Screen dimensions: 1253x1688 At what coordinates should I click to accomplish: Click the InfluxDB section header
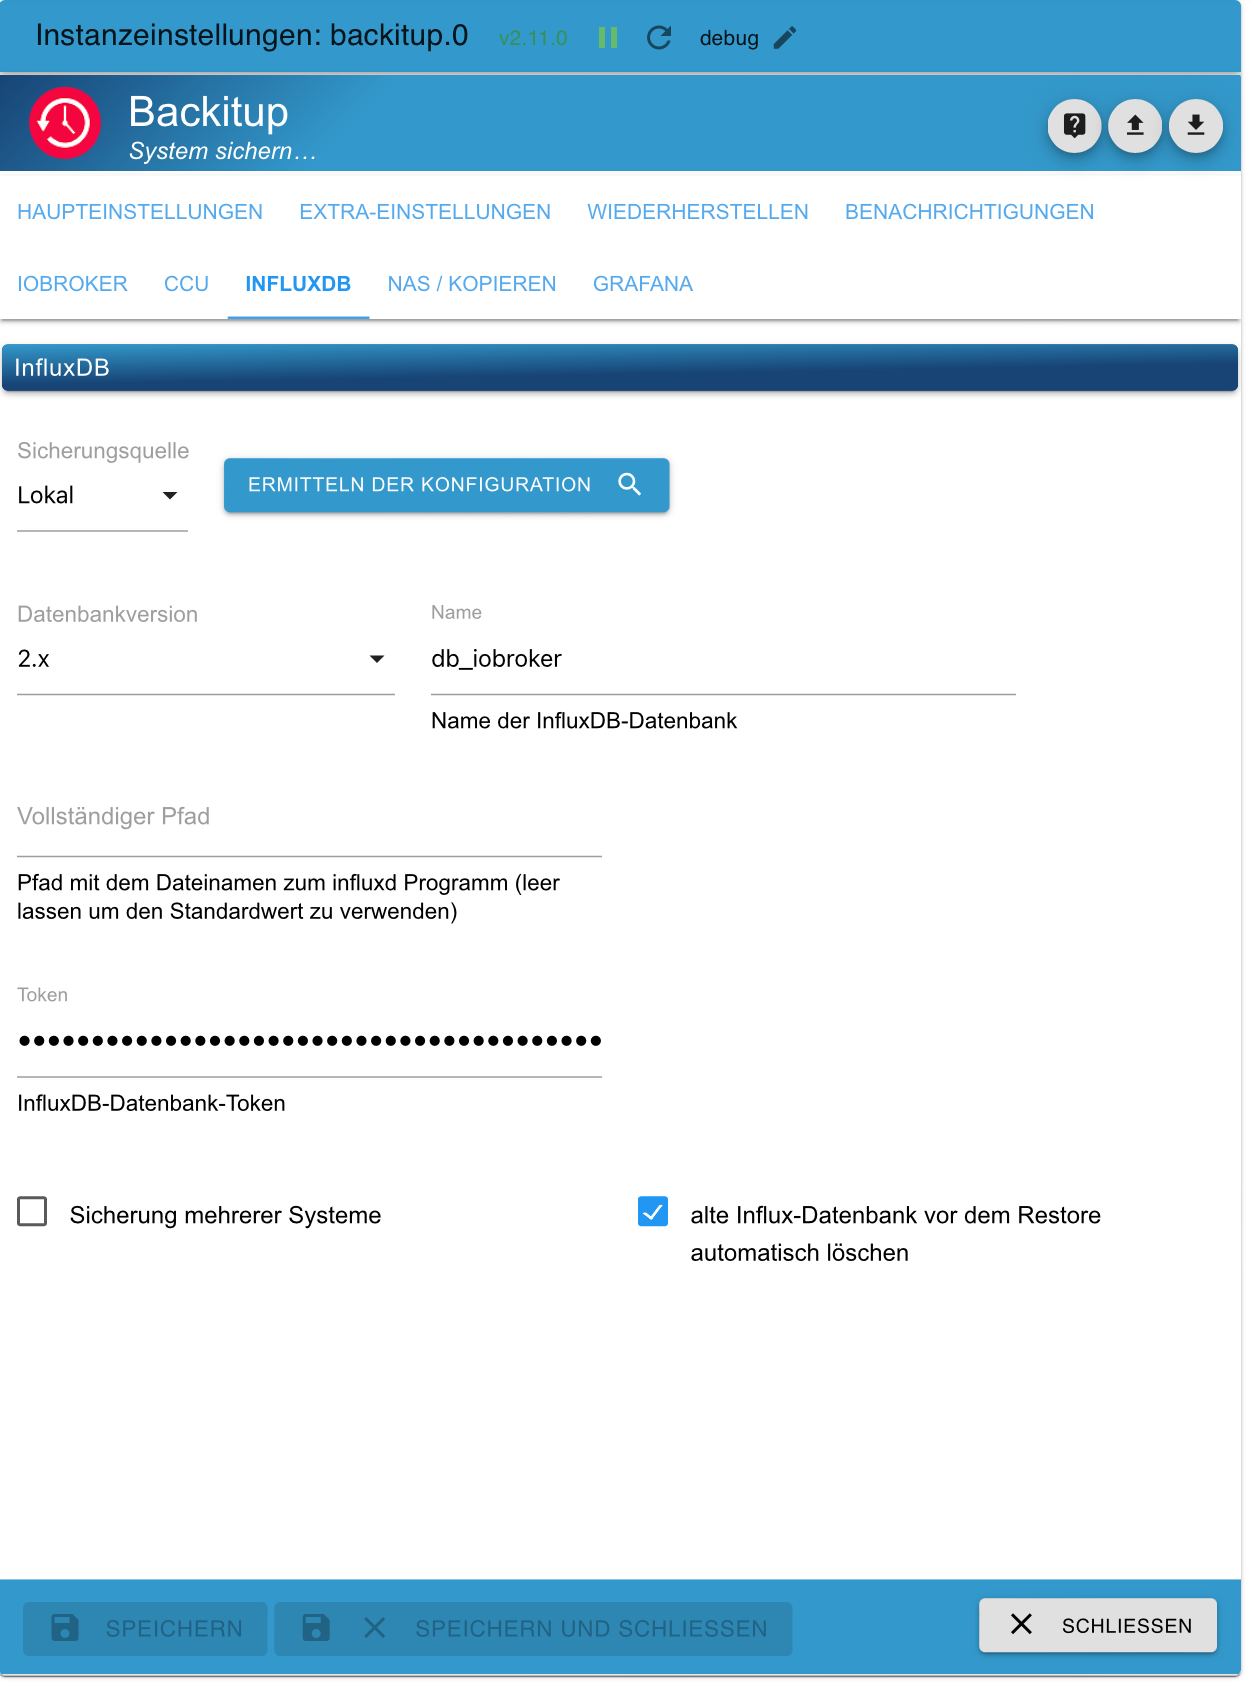[620, 367]
